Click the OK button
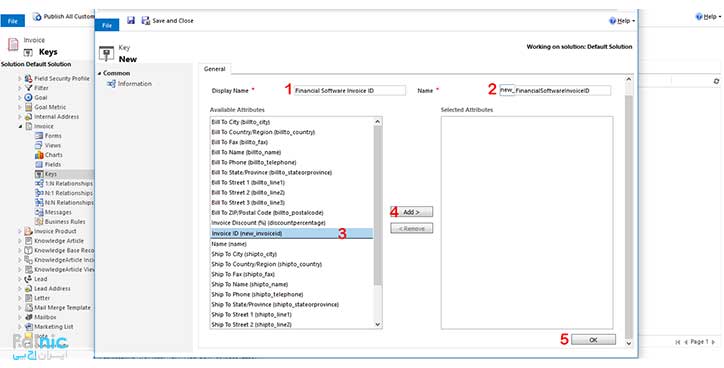 point(593,339)
